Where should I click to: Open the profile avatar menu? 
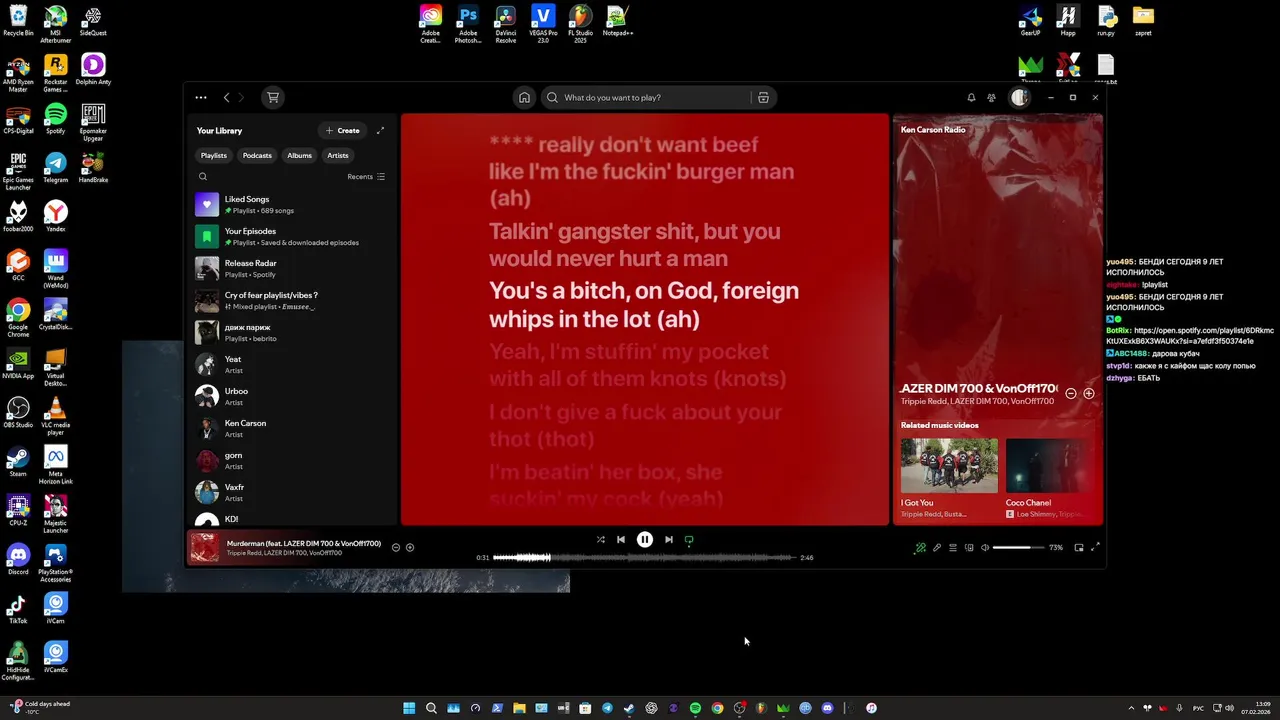coord(1019,98)
